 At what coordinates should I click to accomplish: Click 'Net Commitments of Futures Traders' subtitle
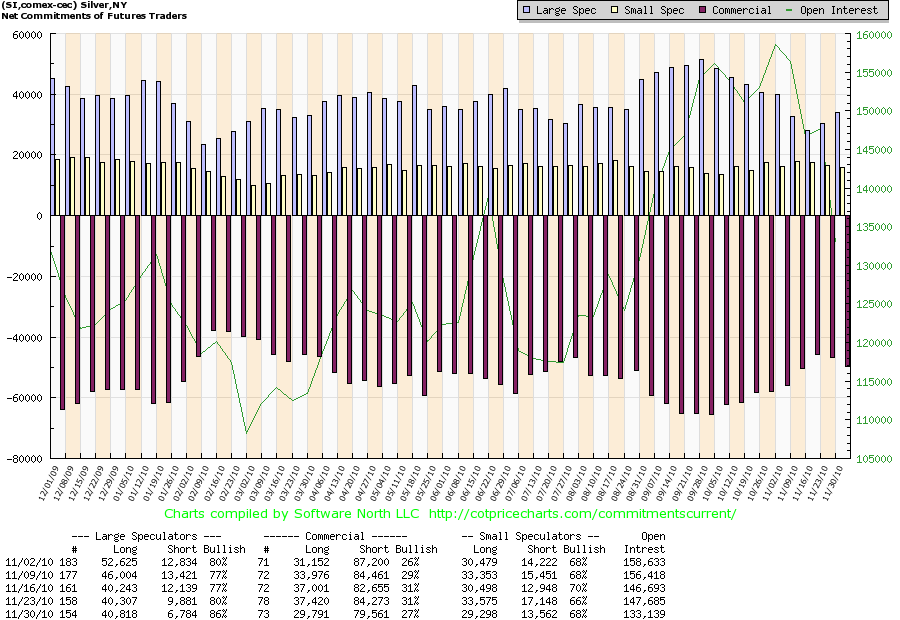click(x=94, y=16)
